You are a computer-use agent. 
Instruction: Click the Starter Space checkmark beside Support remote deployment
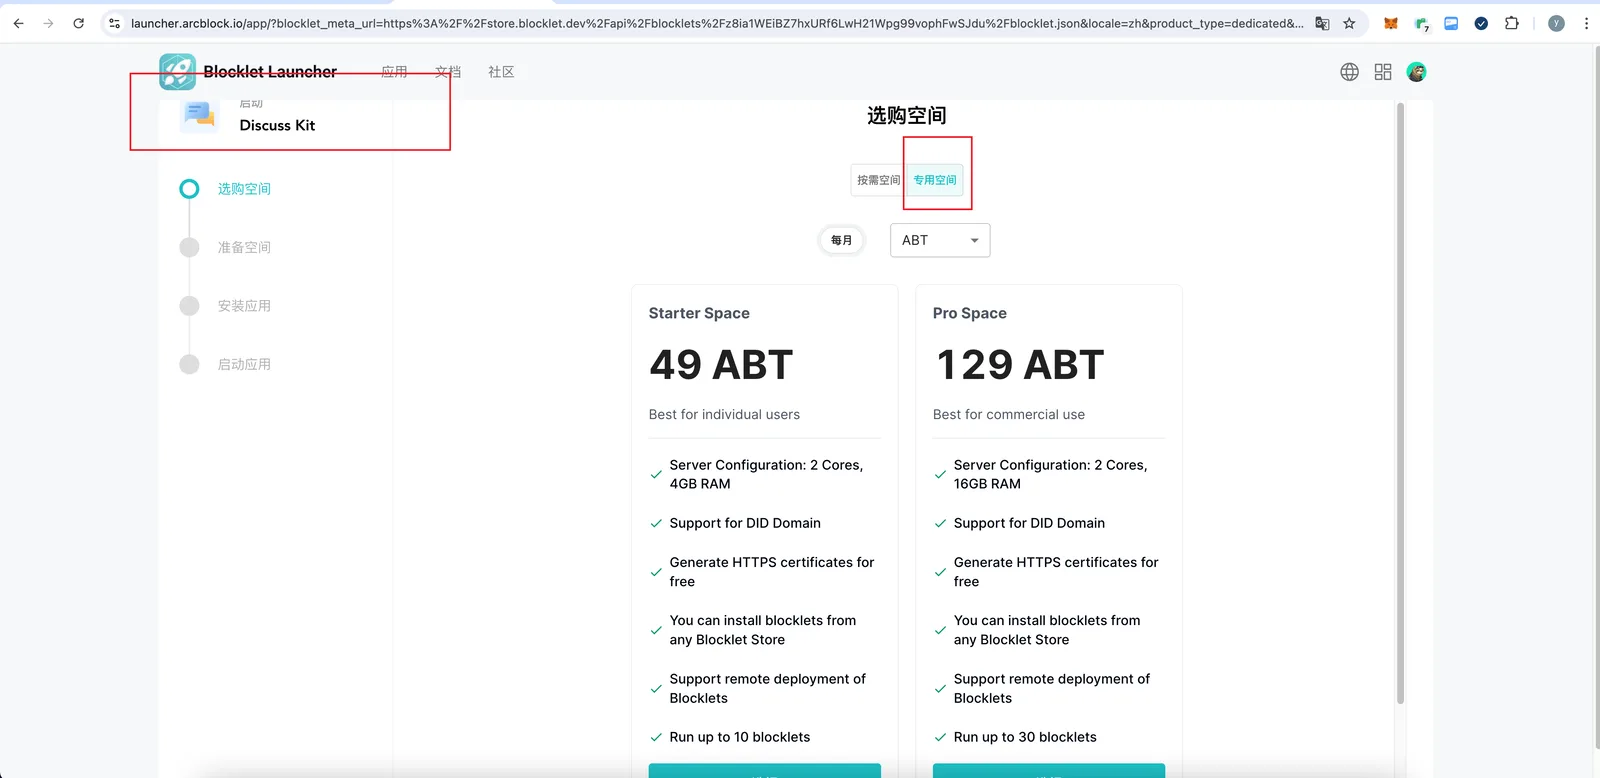click(656, 689)
